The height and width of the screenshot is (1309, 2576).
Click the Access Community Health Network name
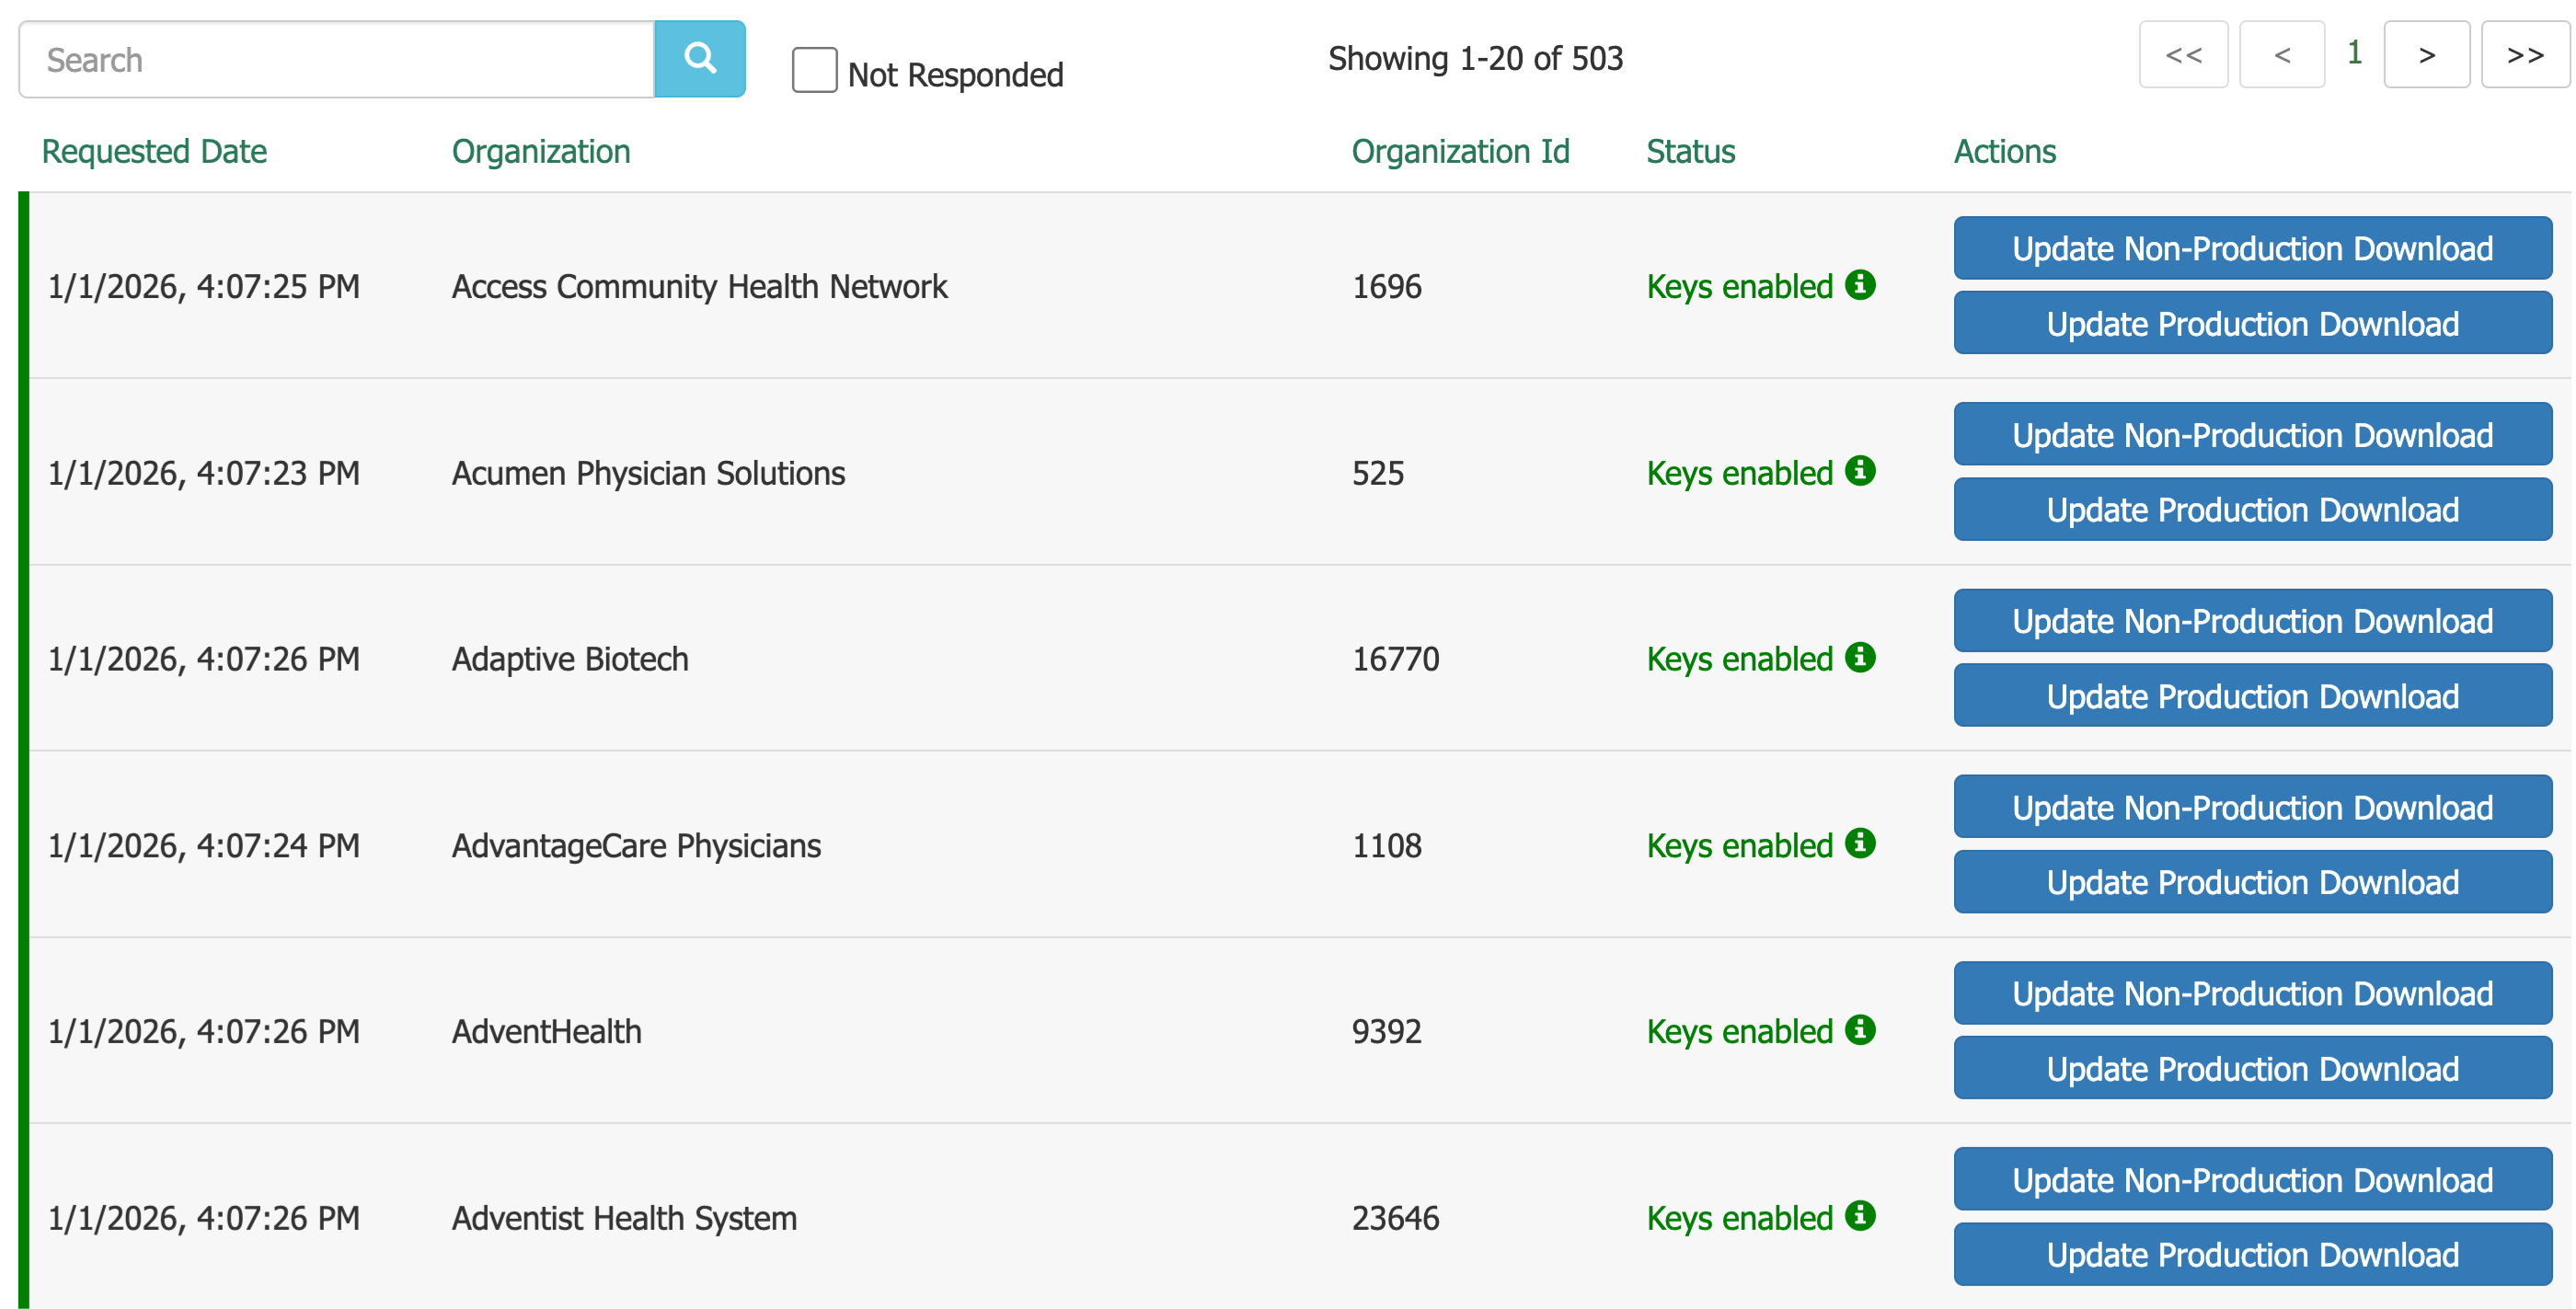pyautogui.click(x=699, y=287)
